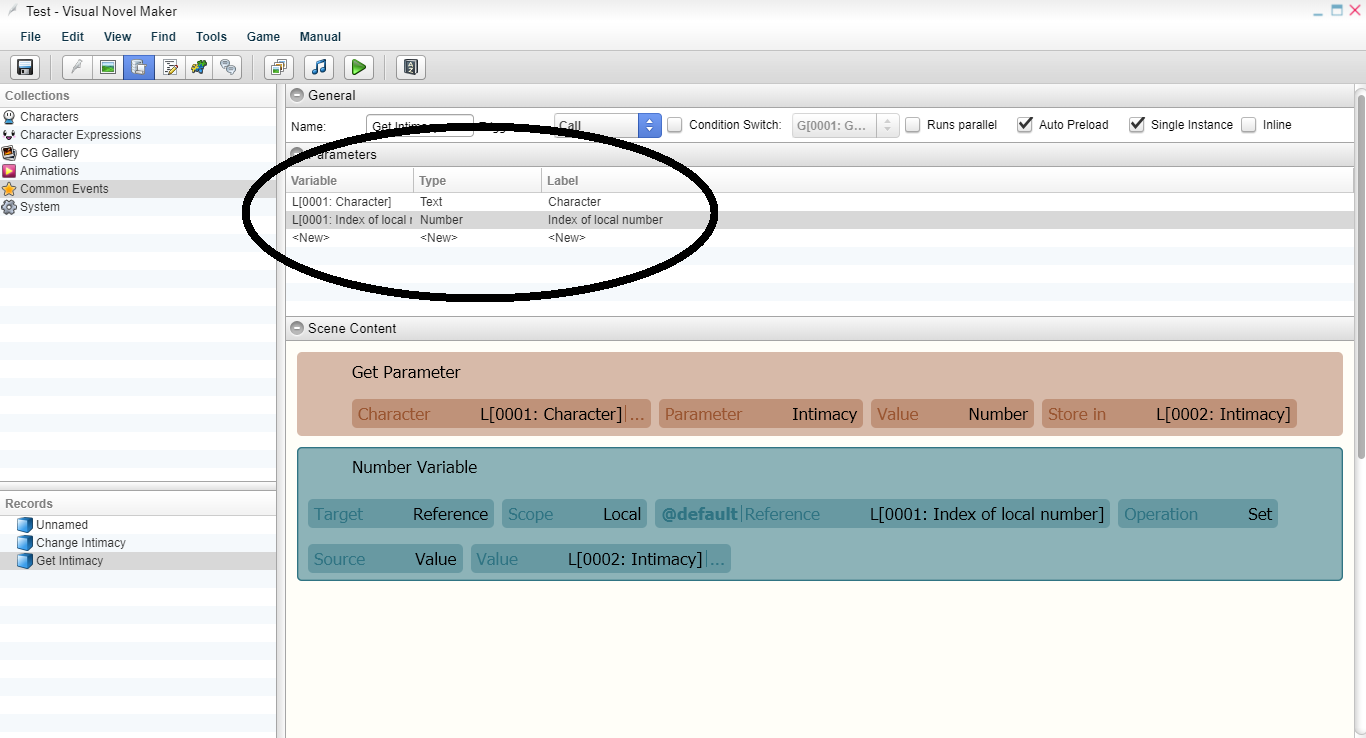
Task: Open the database icon in toolbar
Action: pyautogui.click(x=139, y=68)
